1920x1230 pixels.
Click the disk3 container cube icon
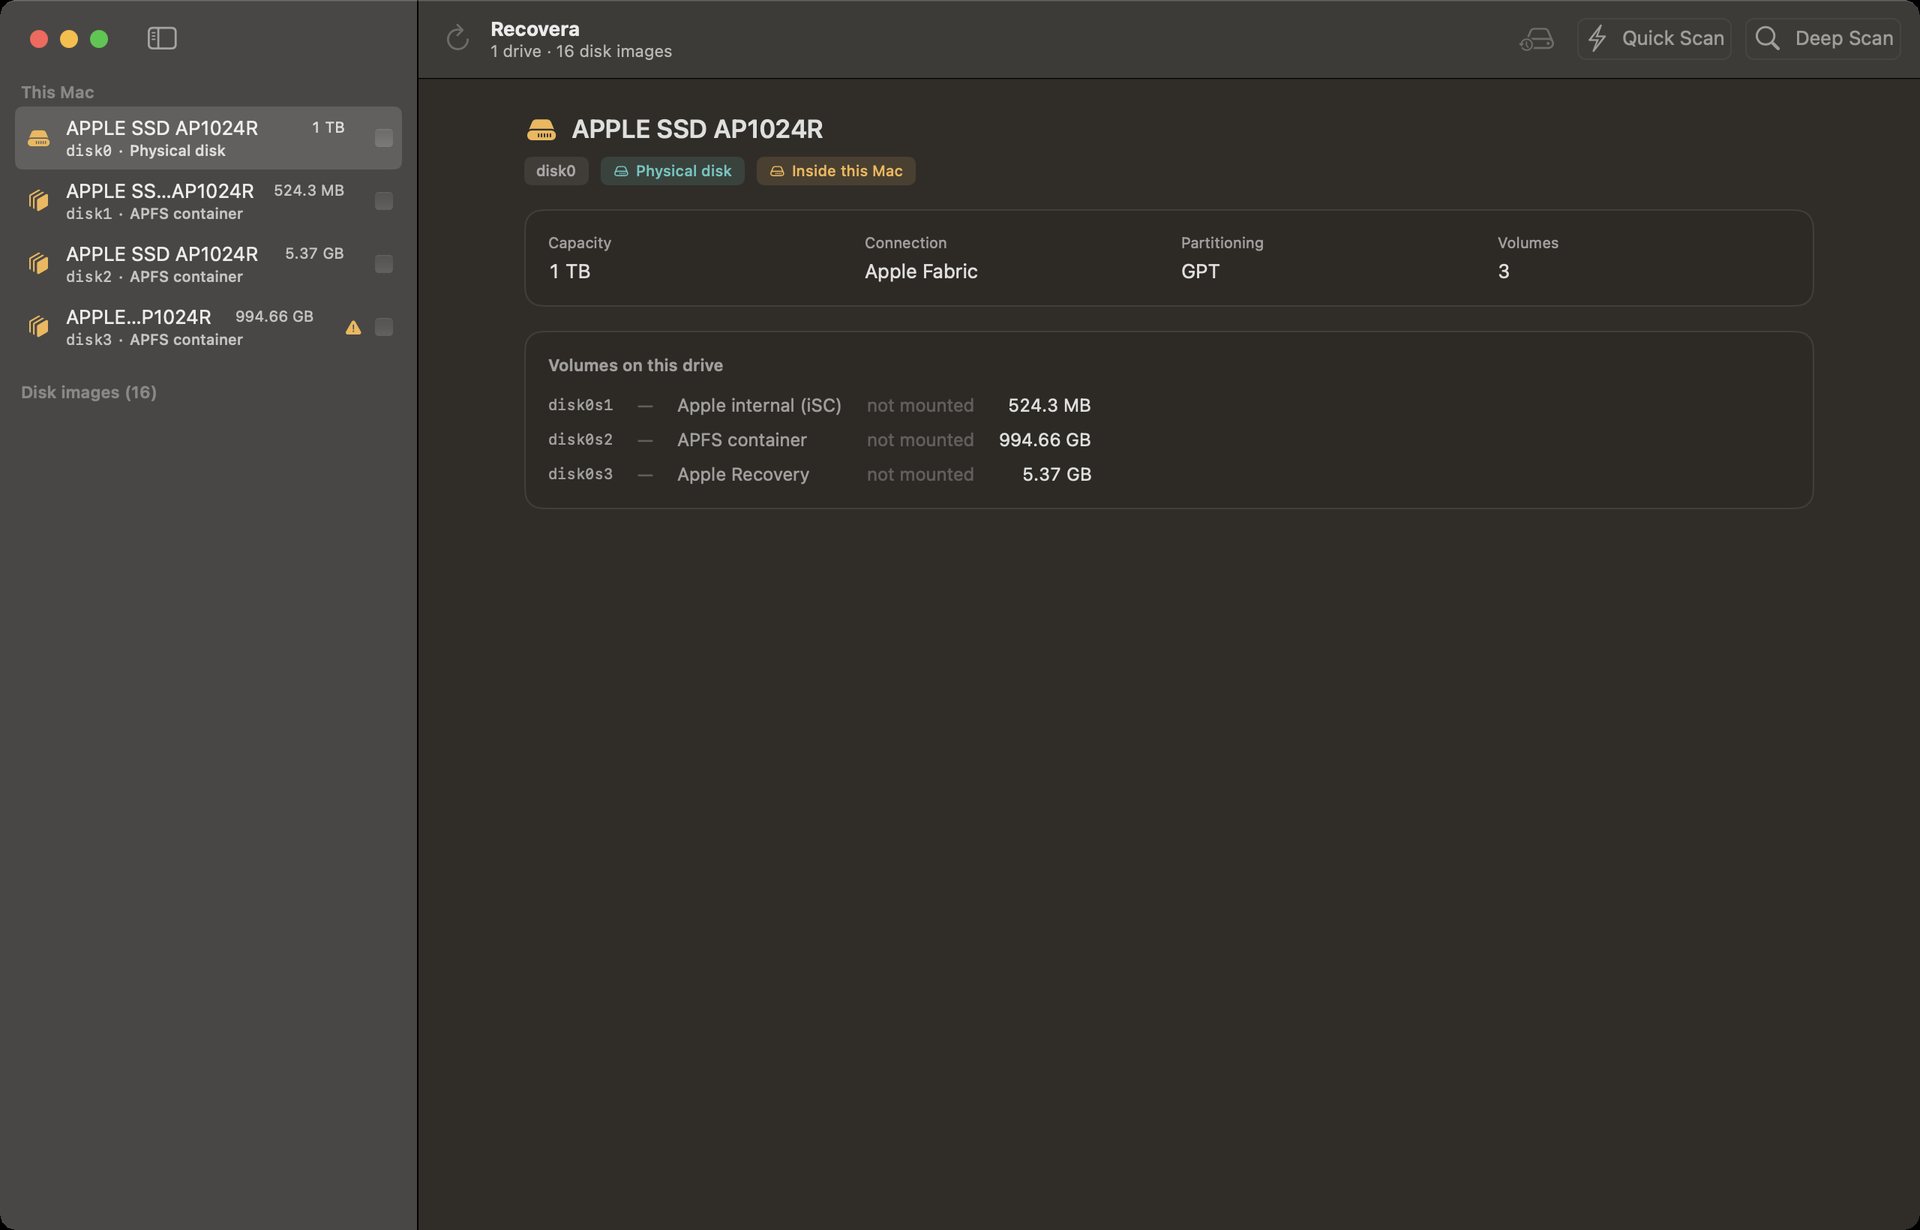coord(38,327)
